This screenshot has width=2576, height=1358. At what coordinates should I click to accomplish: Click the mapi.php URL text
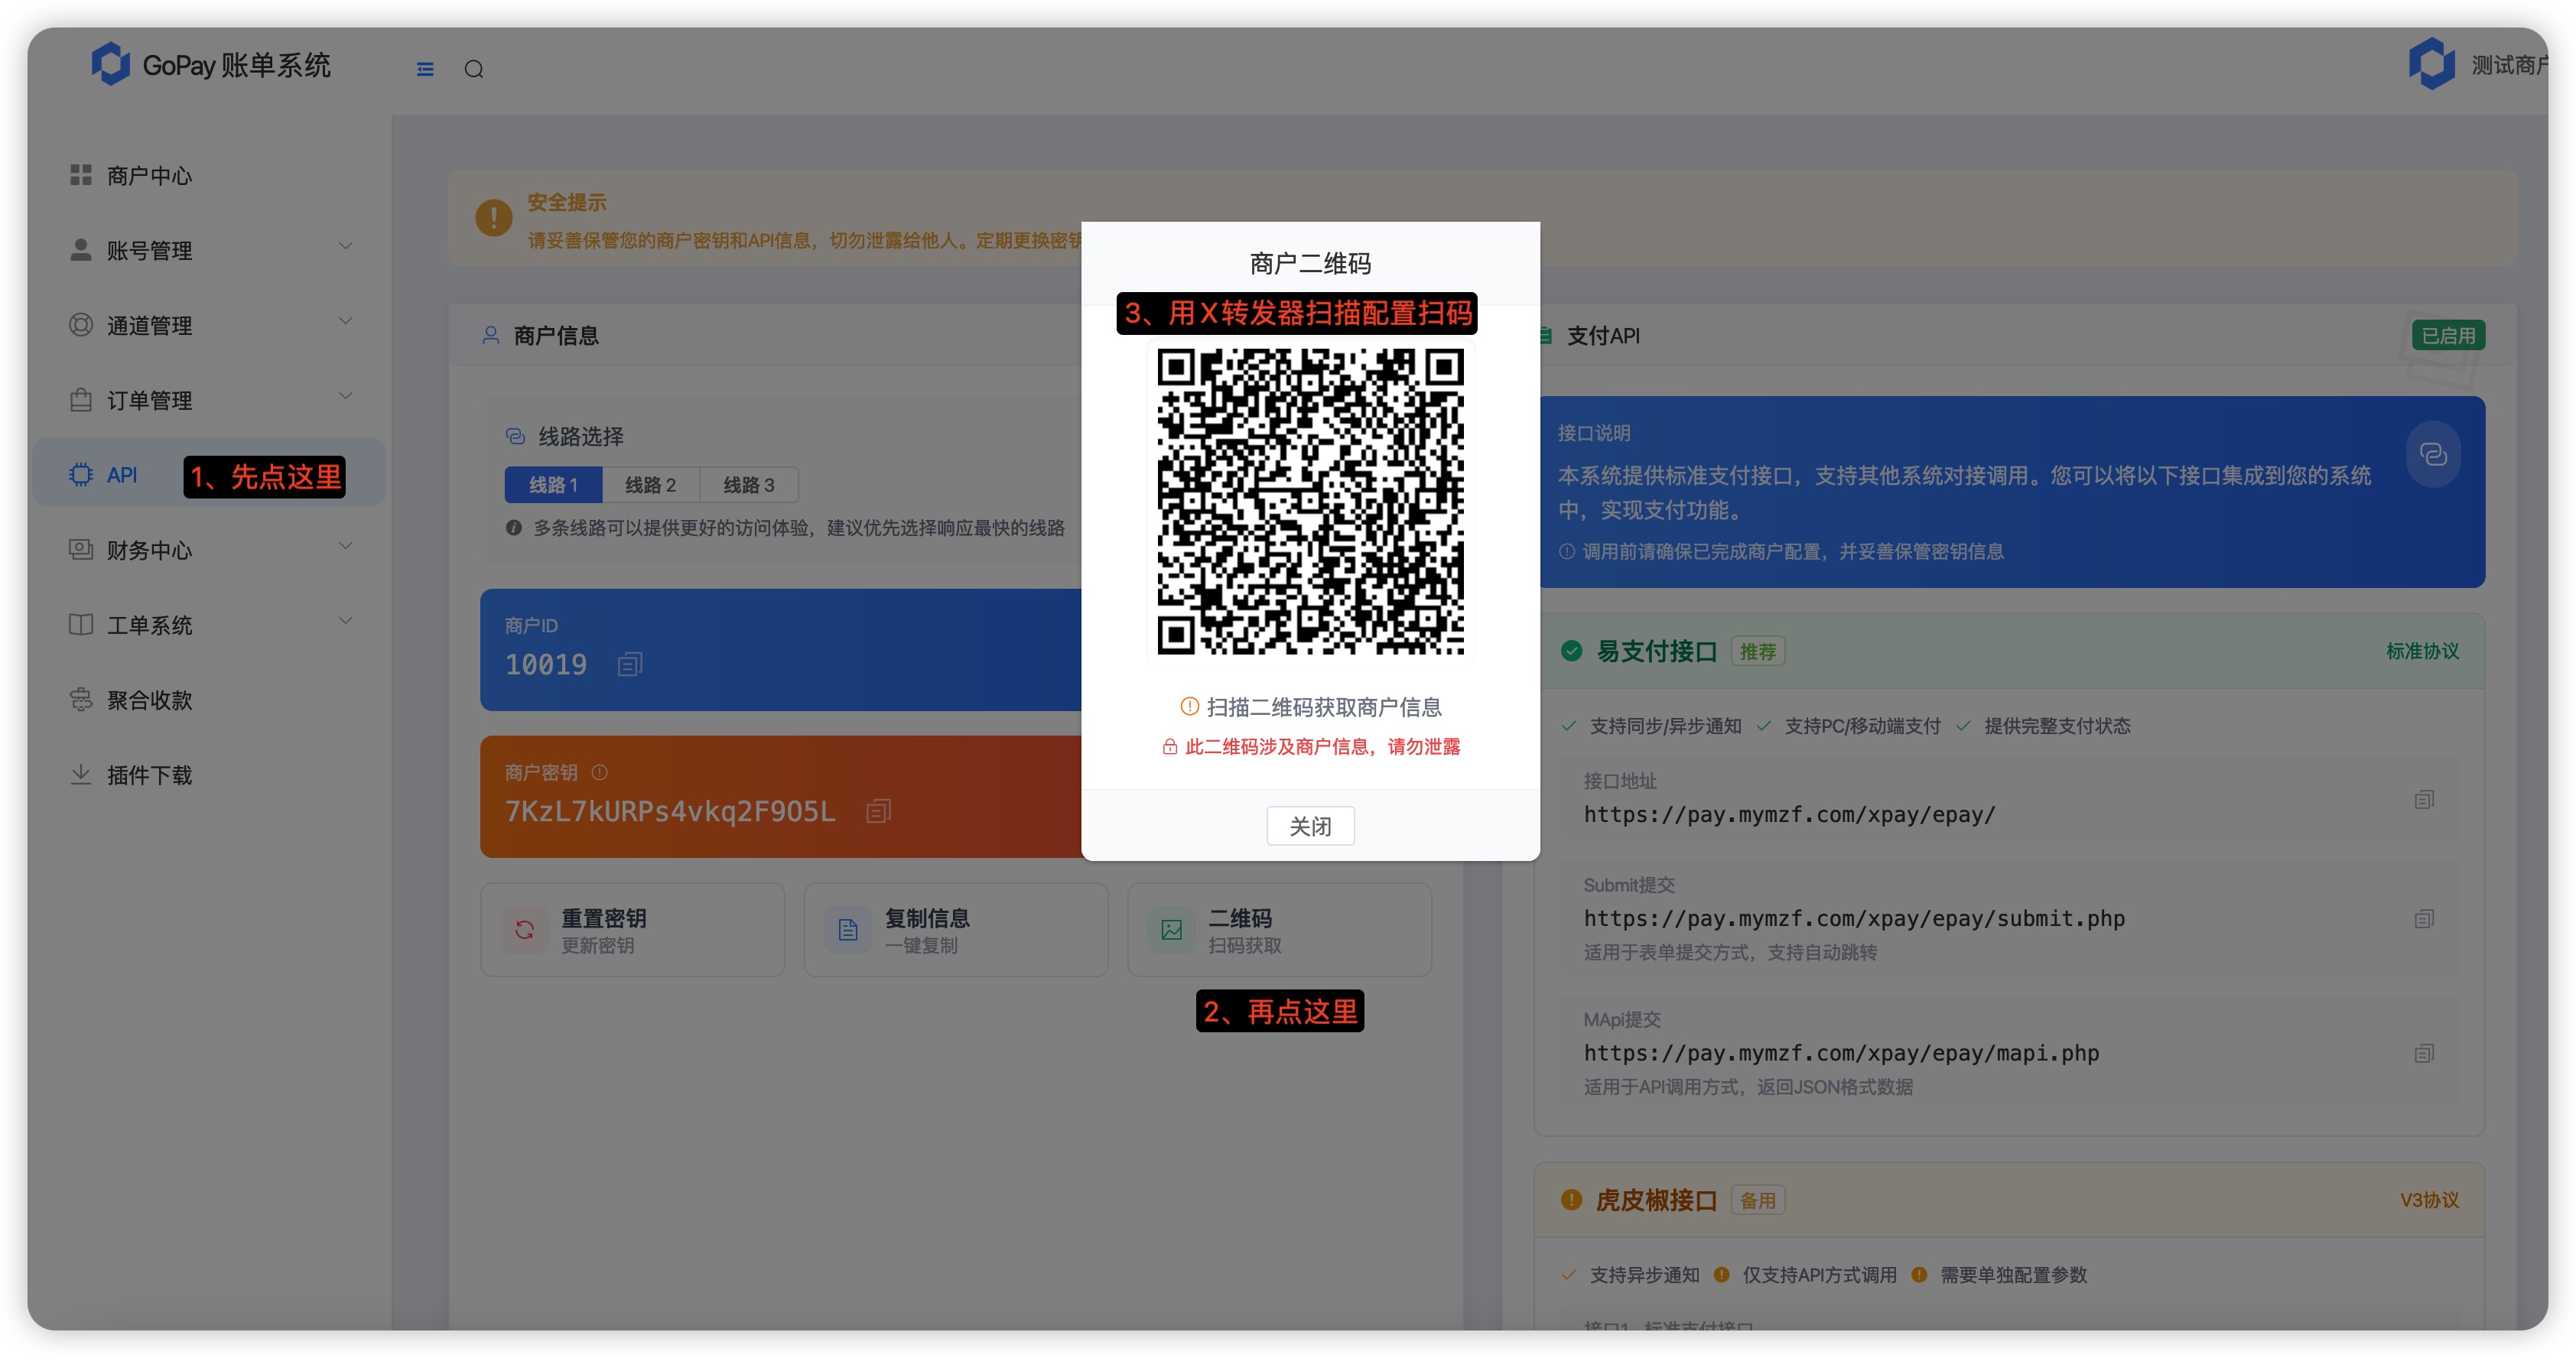pos(1841,1053)
